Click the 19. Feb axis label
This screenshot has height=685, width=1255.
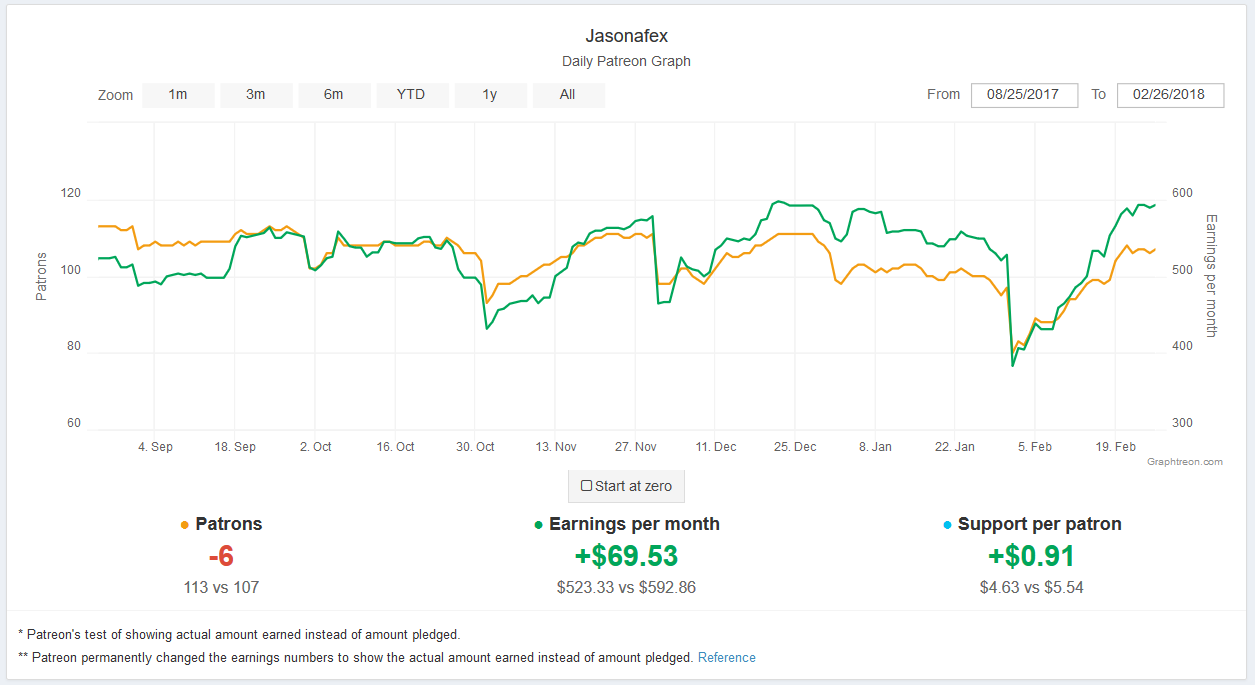(1116, 447)
